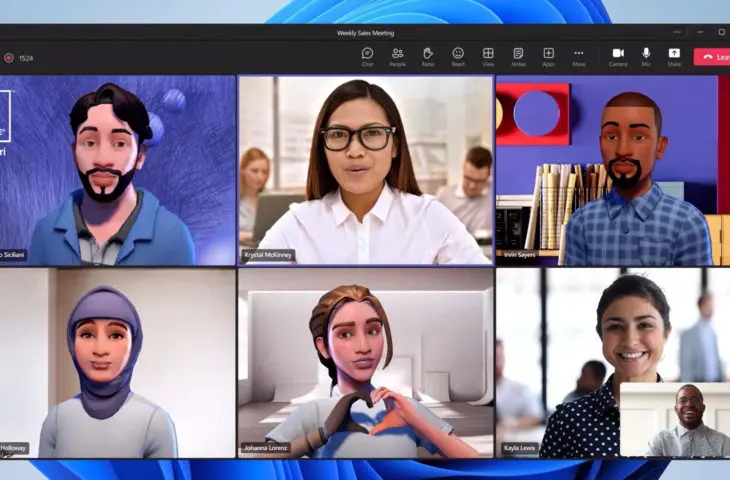Leave the meeting
Image resolution: width=730 pixels, height=480 pixels.
[x=712, y=57]
